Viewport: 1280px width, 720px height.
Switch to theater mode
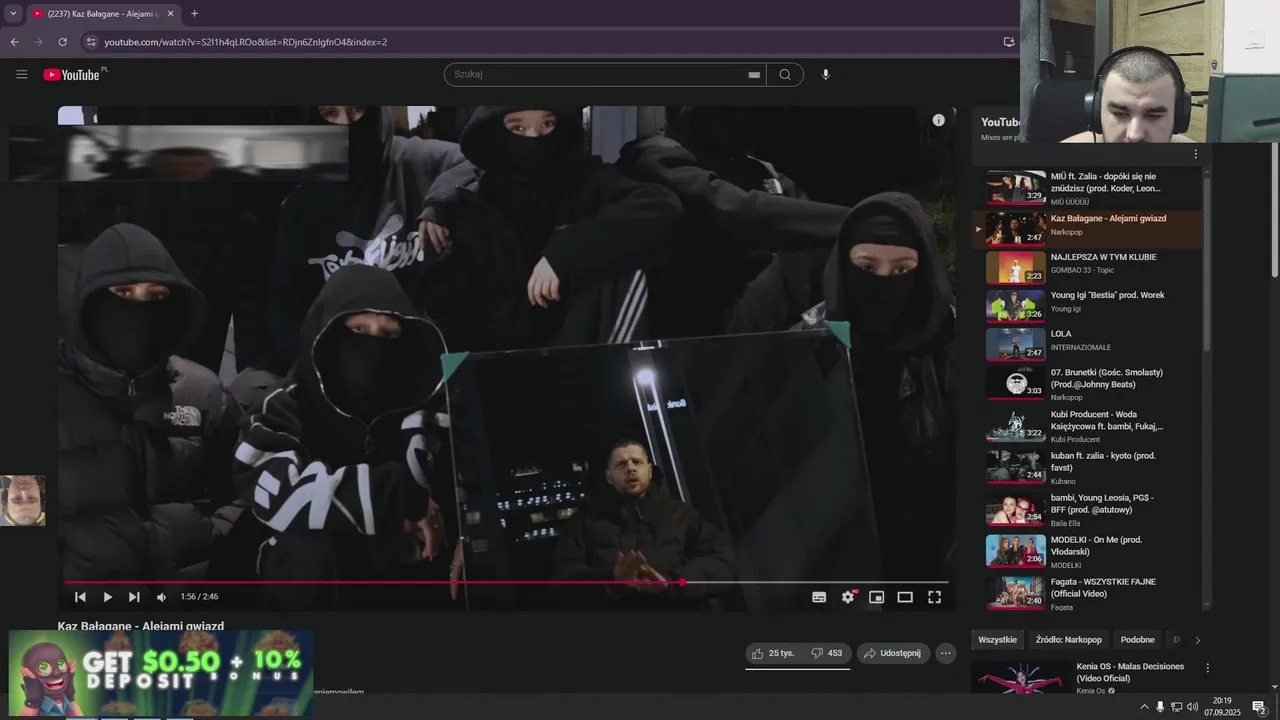(x=905, y=597)
